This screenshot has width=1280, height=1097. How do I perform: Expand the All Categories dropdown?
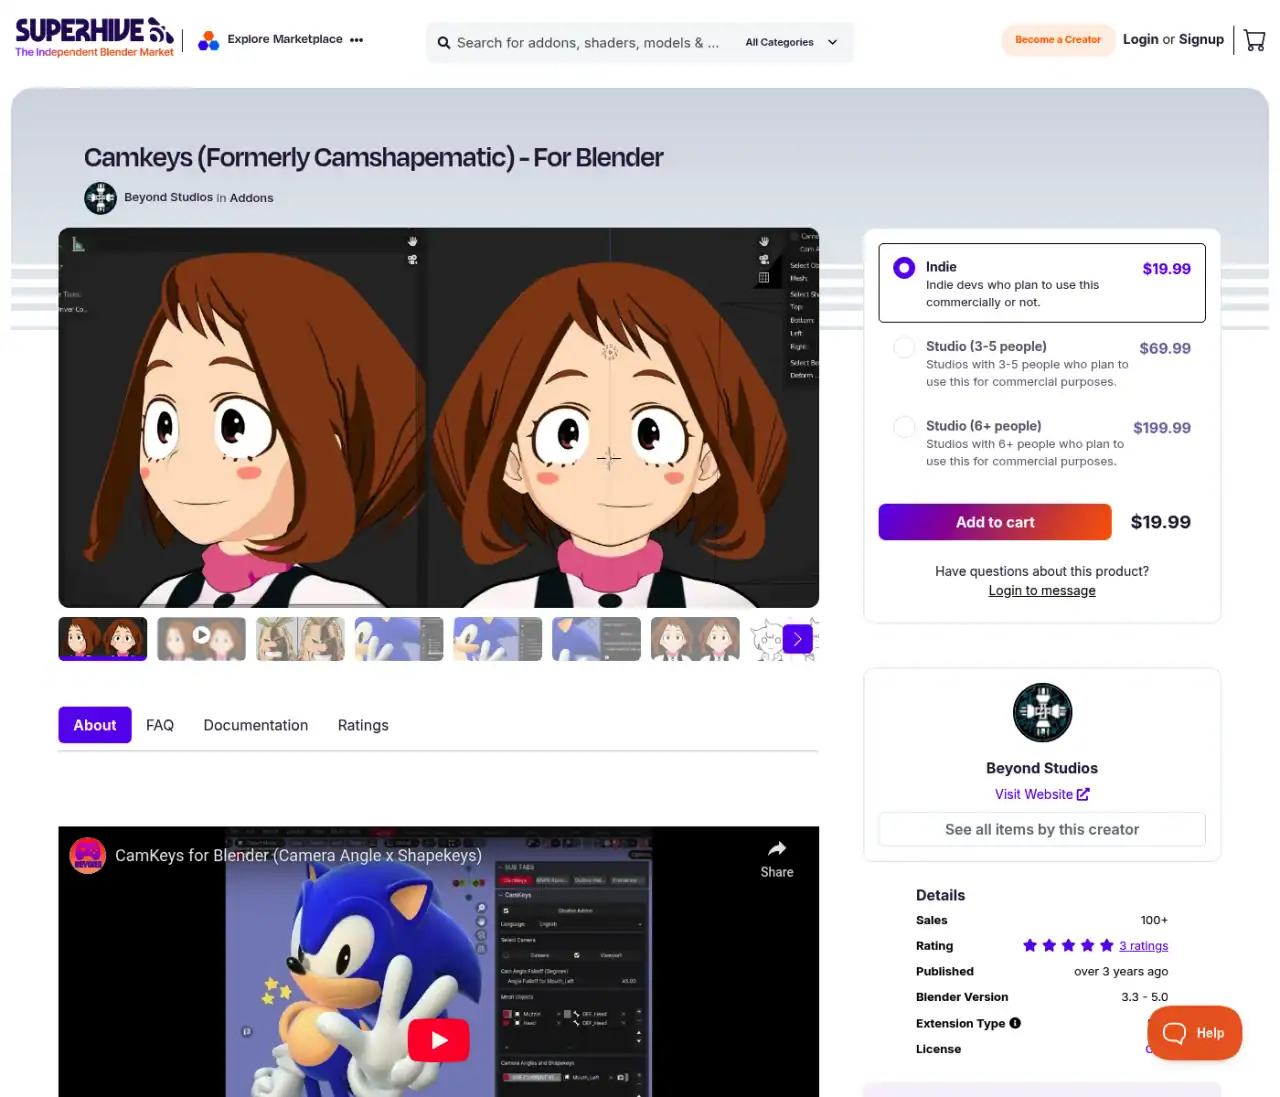(791, 43)
